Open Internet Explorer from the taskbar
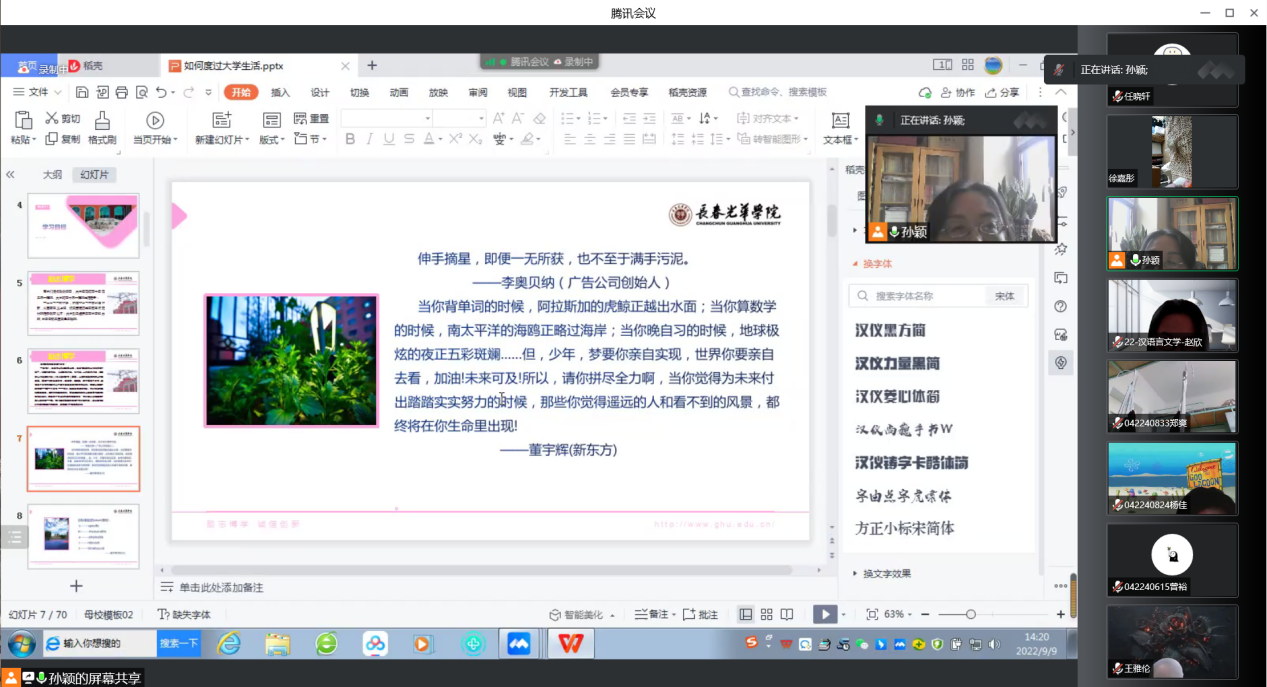 point(229,644)
